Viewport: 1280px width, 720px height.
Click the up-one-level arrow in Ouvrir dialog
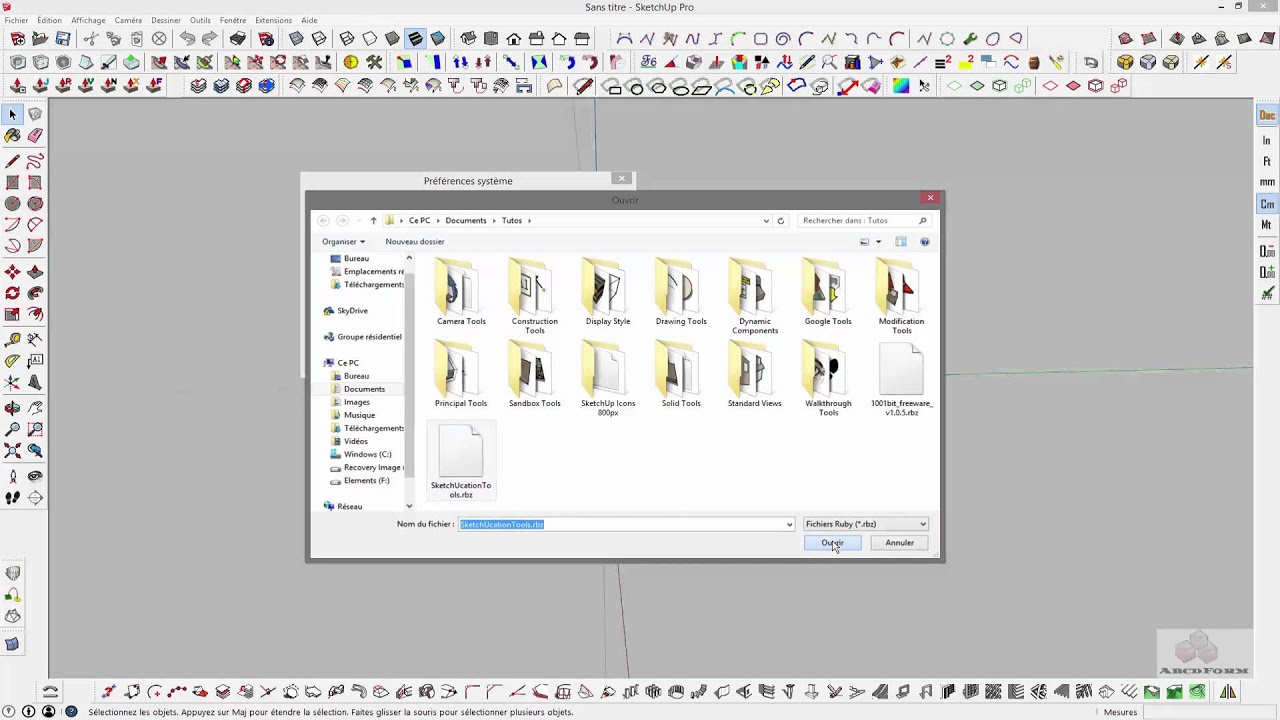coord(373,221)
